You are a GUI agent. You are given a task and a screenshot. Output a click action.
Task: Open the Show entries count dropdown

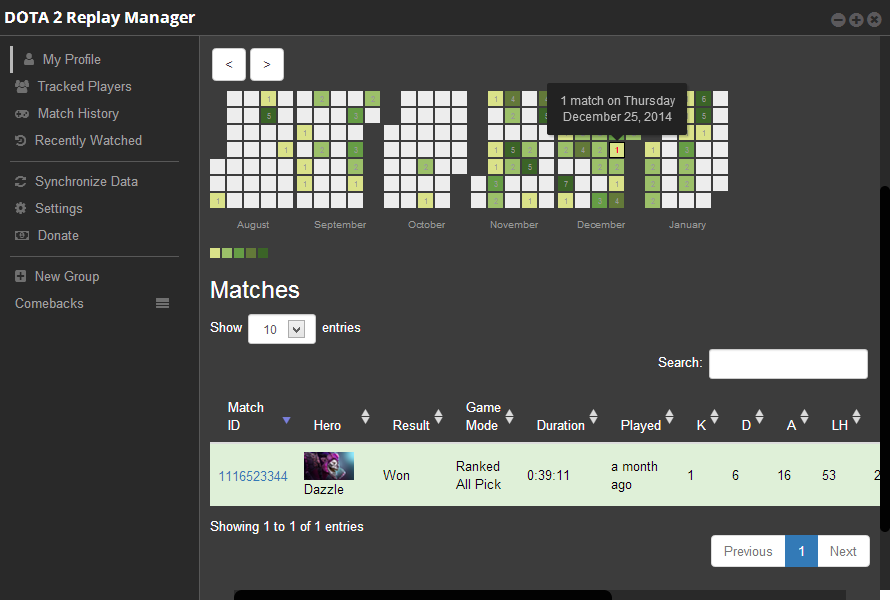coord(282,329)
